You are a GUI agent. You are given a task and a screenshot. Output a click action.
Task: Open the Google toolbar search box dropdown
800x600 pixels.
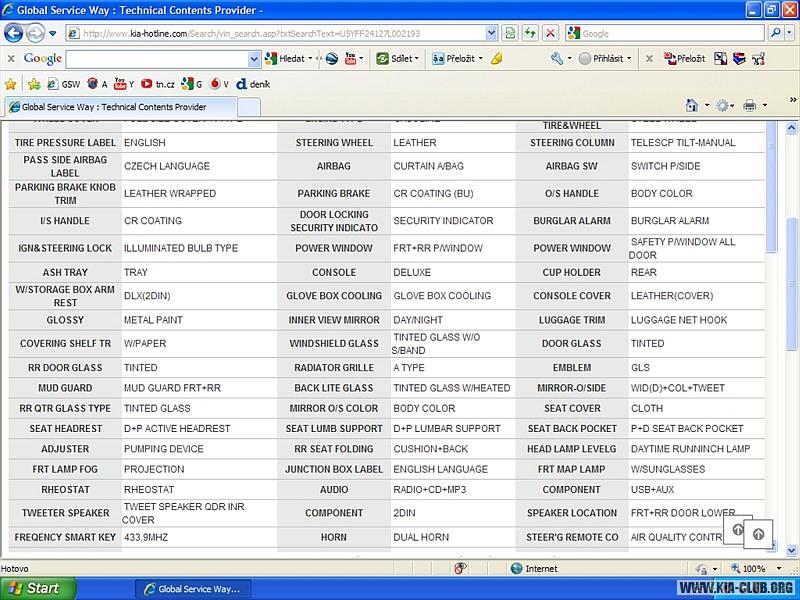(254, 59)
